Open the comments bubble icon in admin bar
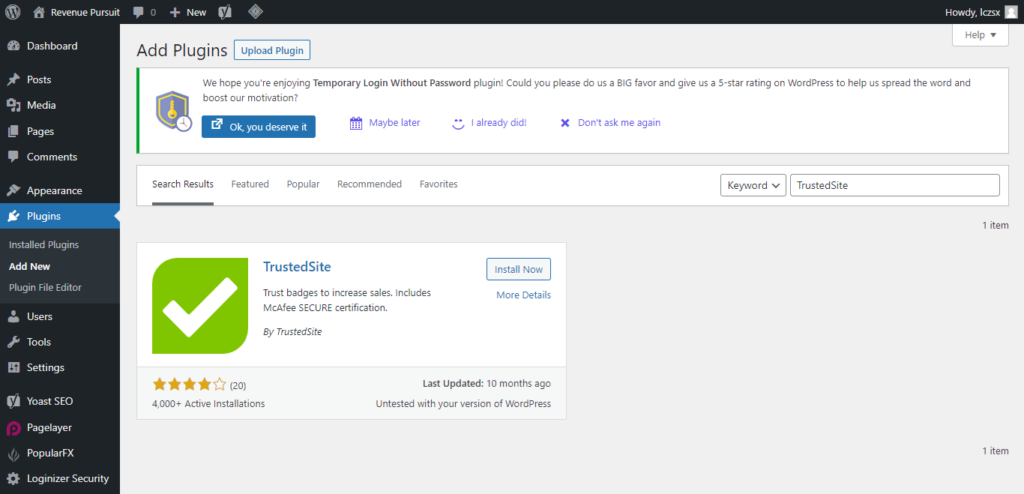 138,12
